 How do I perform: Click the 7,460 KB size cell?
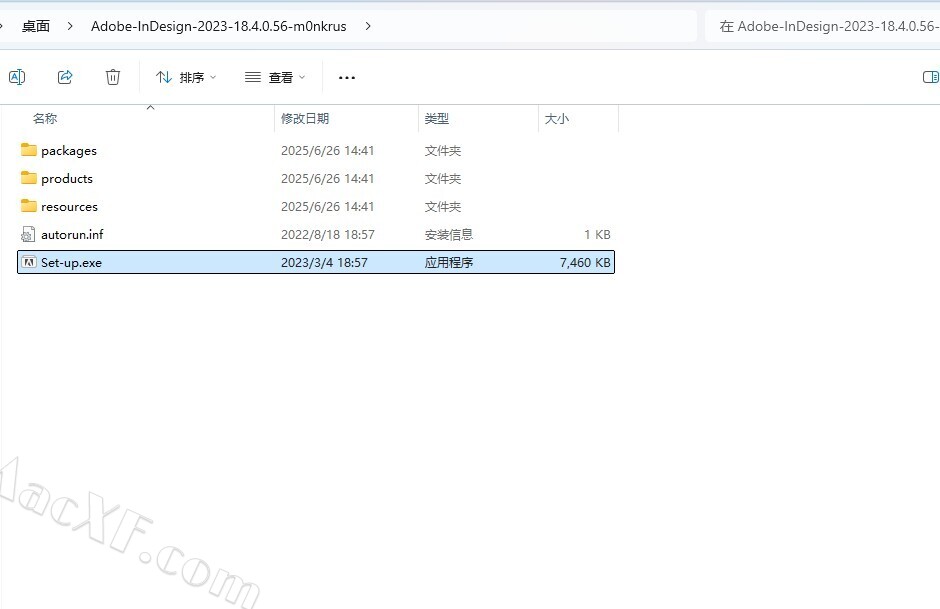[585, 263]
